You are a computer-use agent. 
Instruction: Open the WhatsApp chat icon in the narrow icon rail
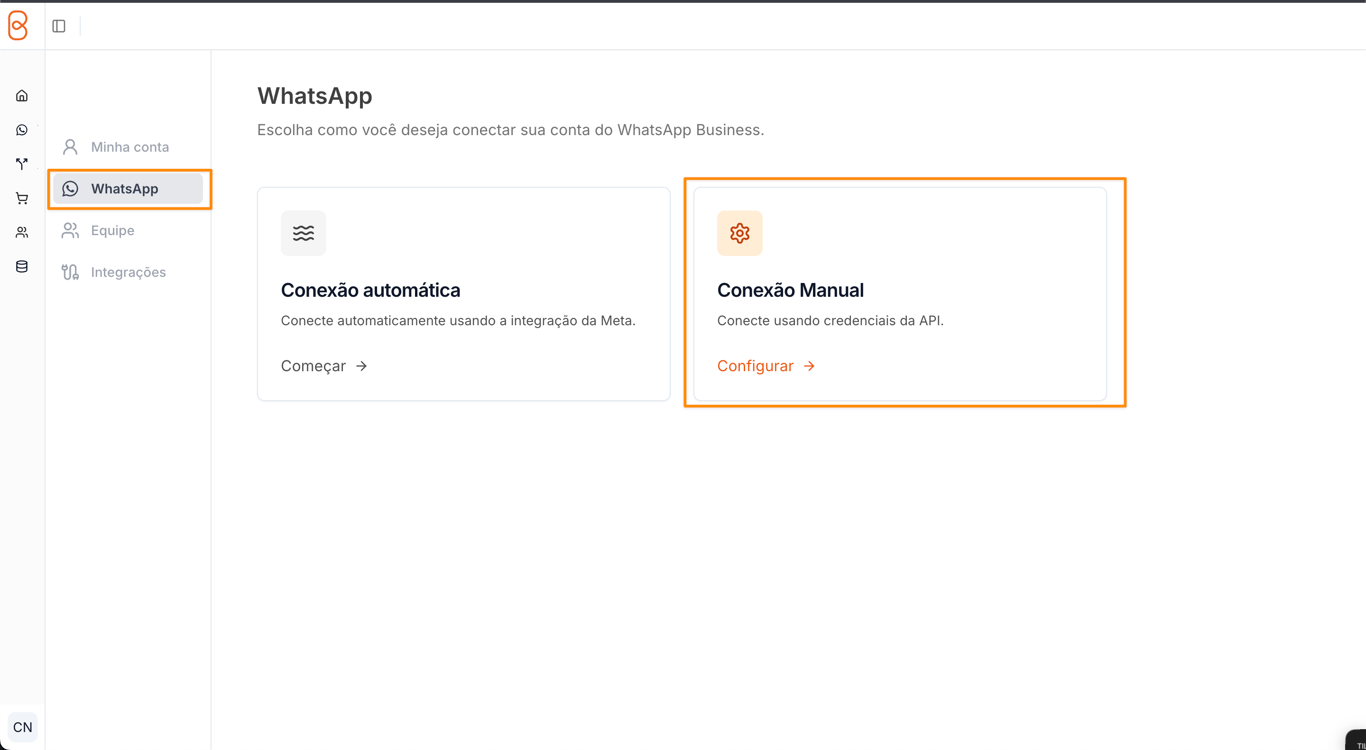tap(22, 130)
